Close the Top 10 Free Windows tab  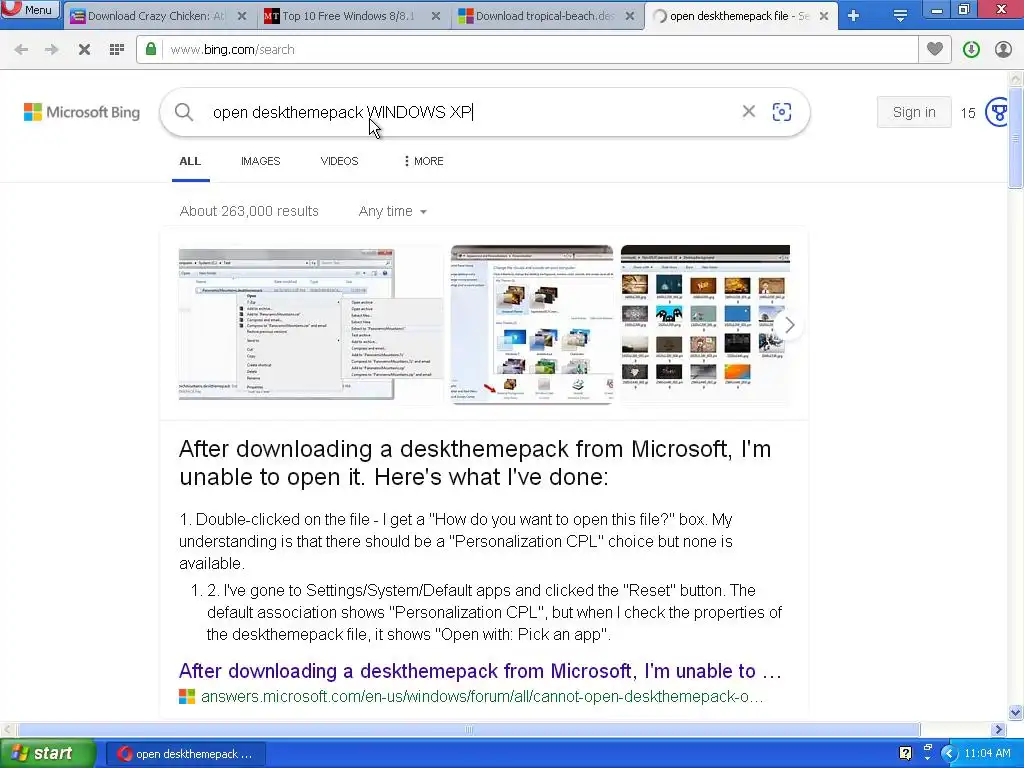pos(436,16)
